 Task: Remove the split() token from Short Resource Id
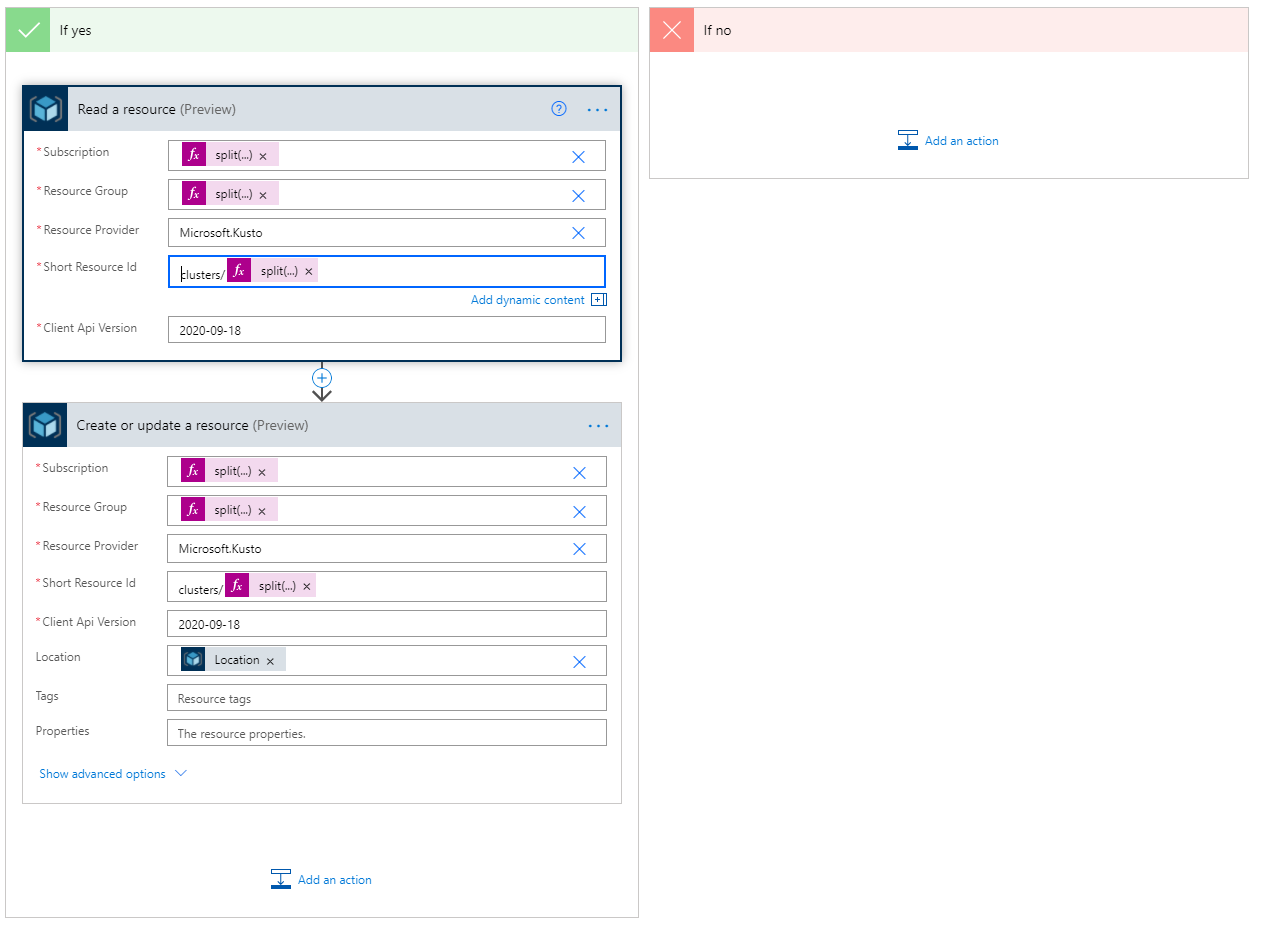point(309,269)
